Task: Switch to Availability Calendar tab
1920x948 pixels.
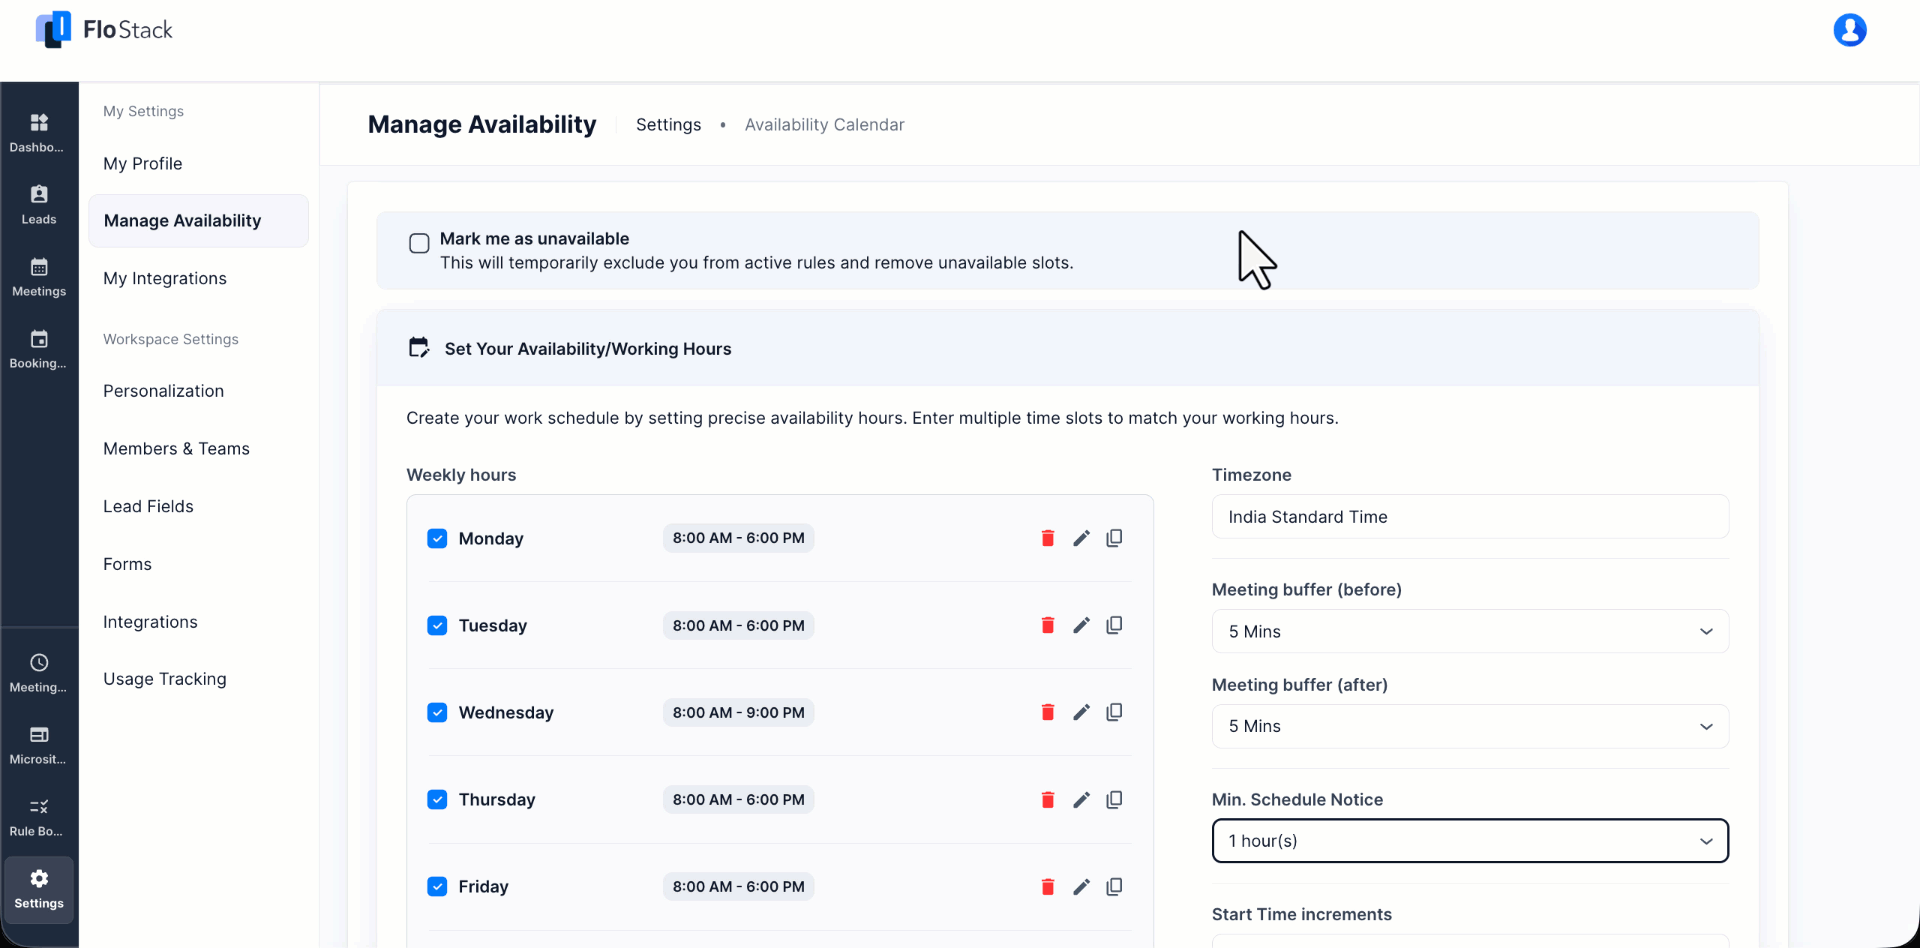Action: click(824, 125)
